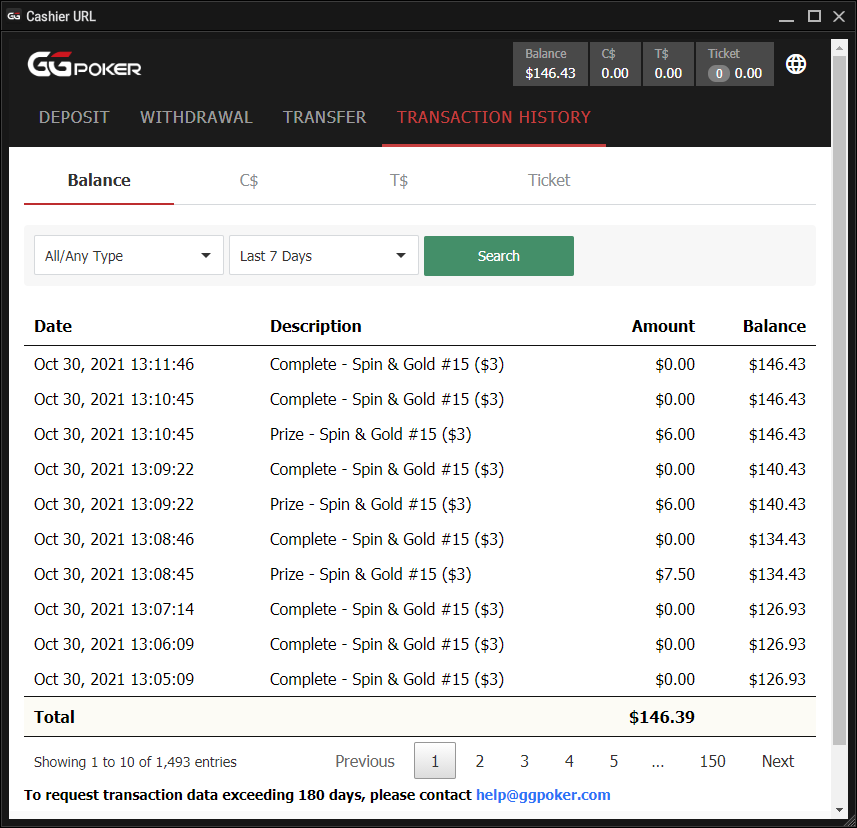Screen dimensions: 857x828
Task: Click the GGPoker logo
Action: 84,66
